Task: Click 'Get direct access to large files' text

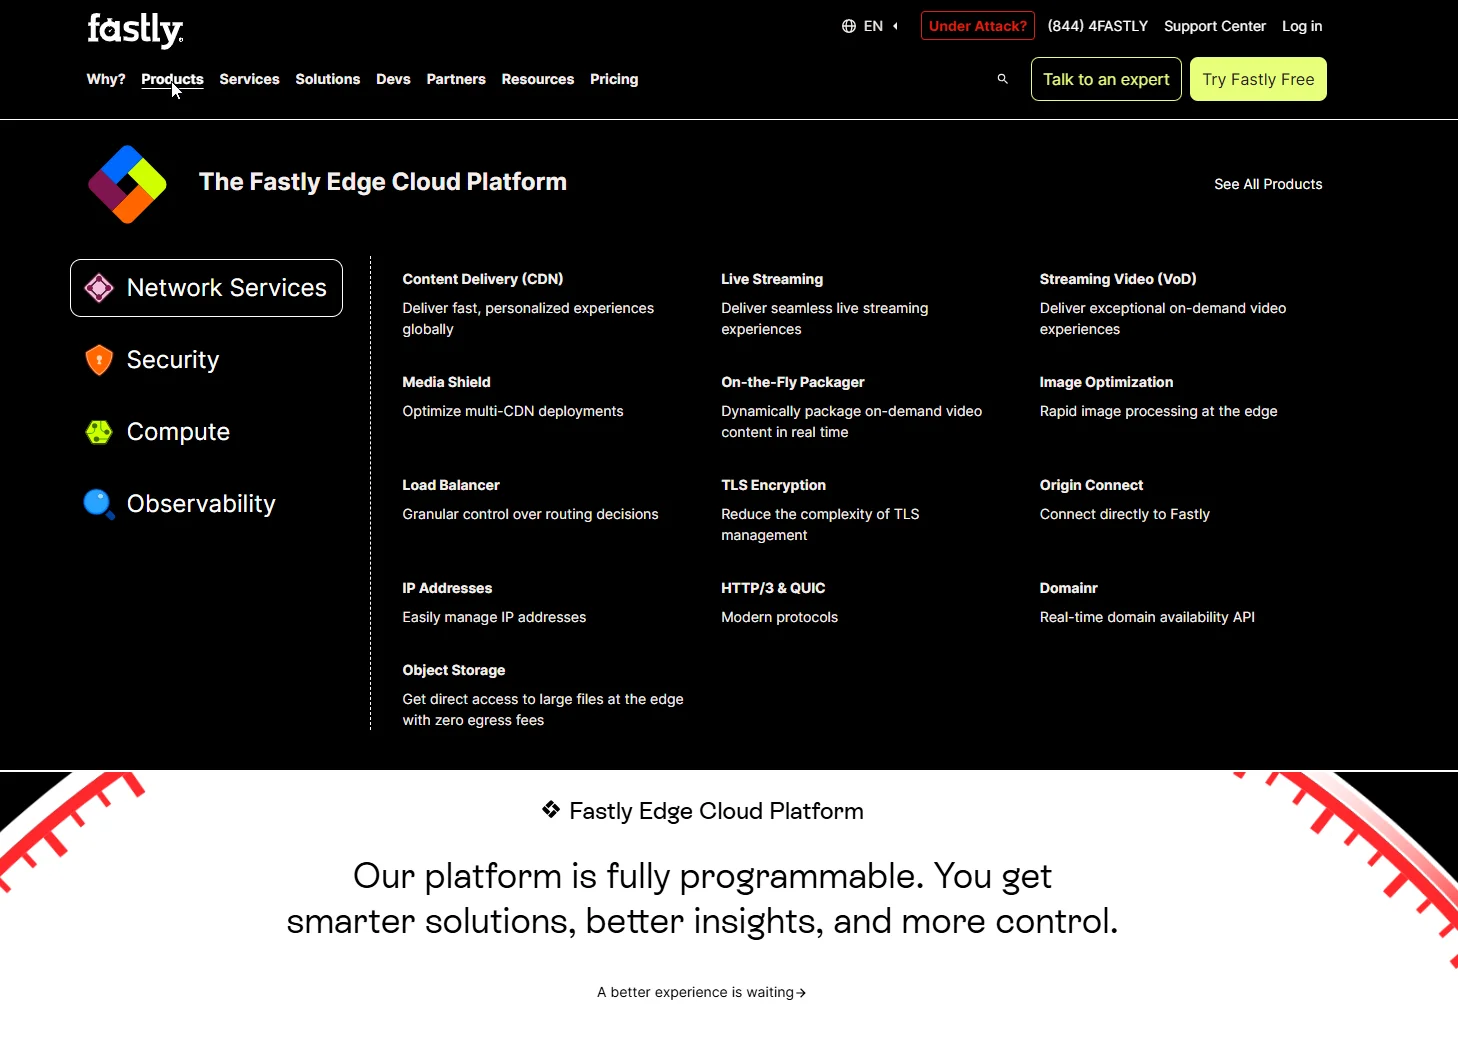Action: [x=543, y=710]
